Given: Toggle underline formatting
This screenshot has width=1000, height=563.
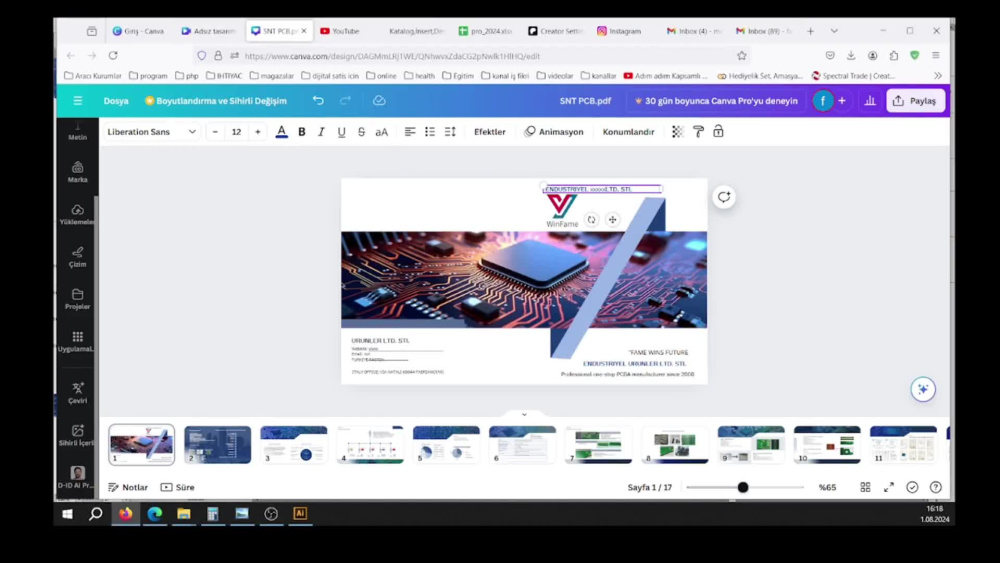Looking at the screenshot, I should tap(342, 132).
